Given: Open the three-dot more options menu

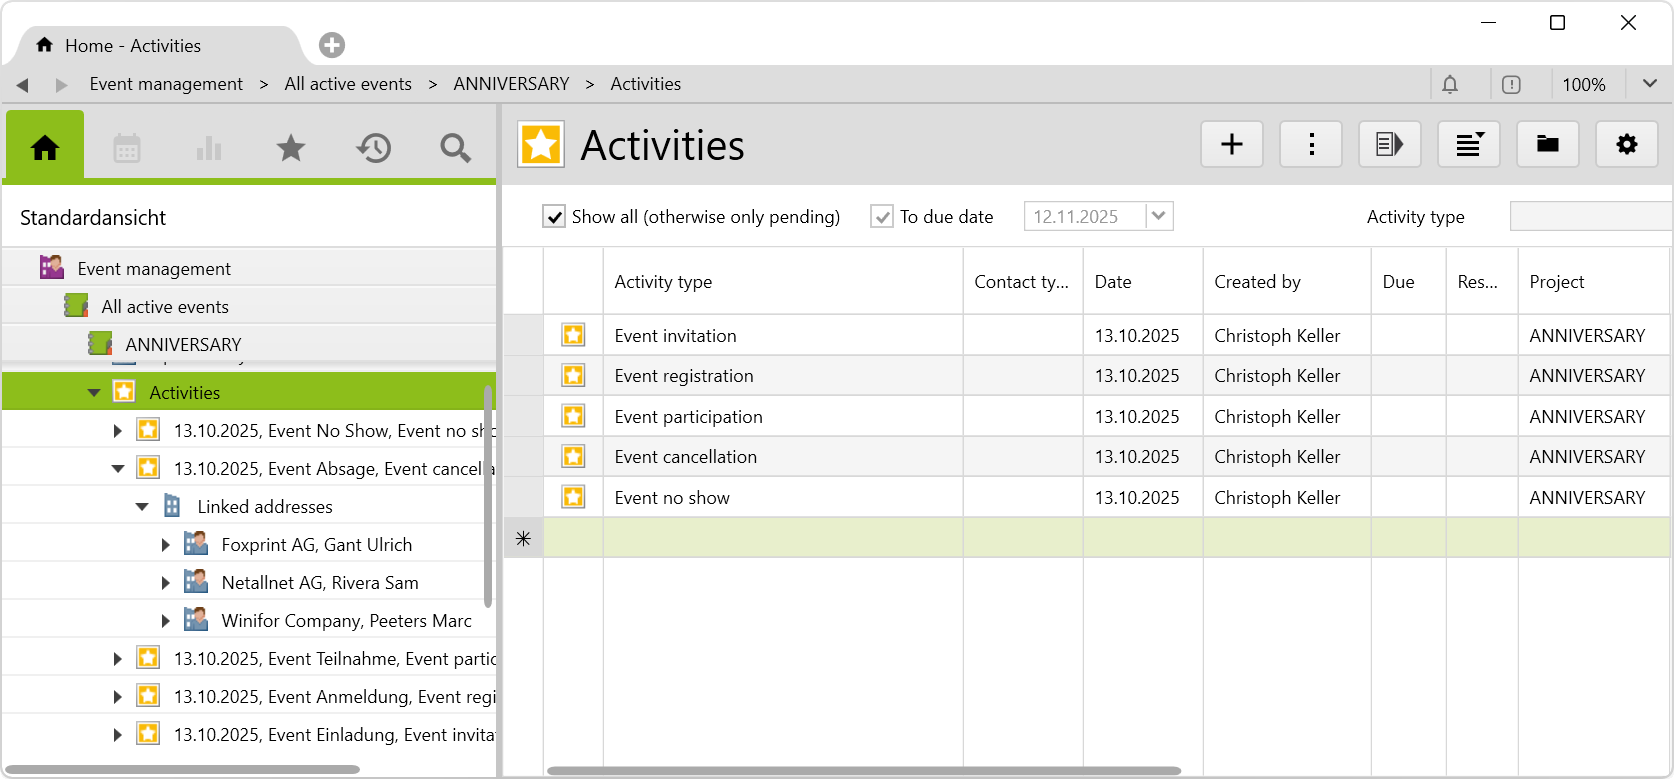Looking at the screenshot, I should [x=1311, y=145].
